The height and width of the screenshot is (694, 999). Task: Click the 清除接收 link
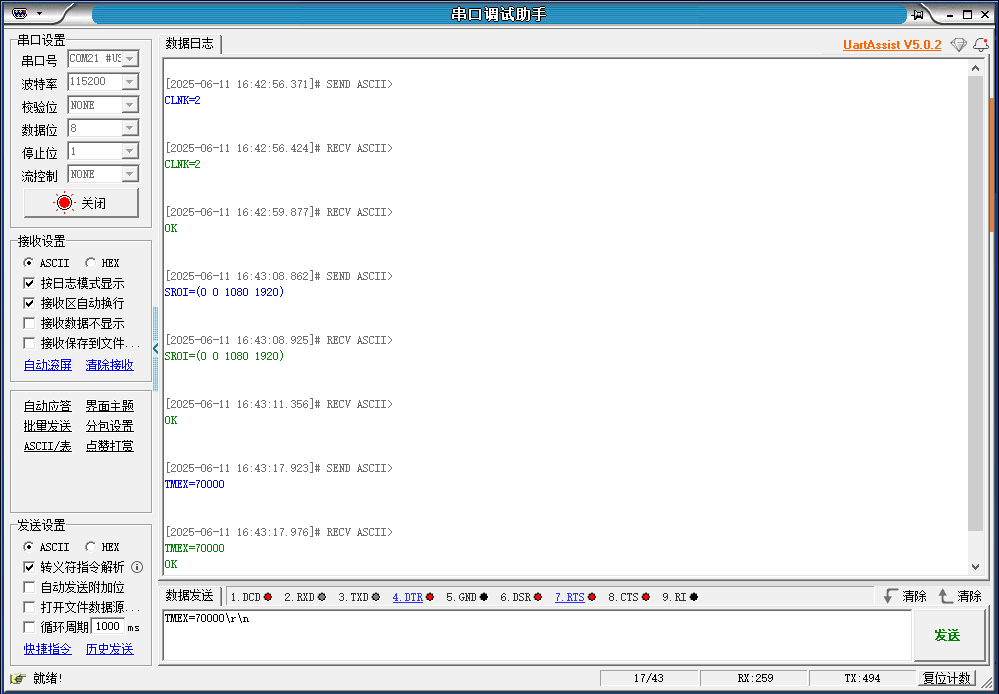pos(109,365)
